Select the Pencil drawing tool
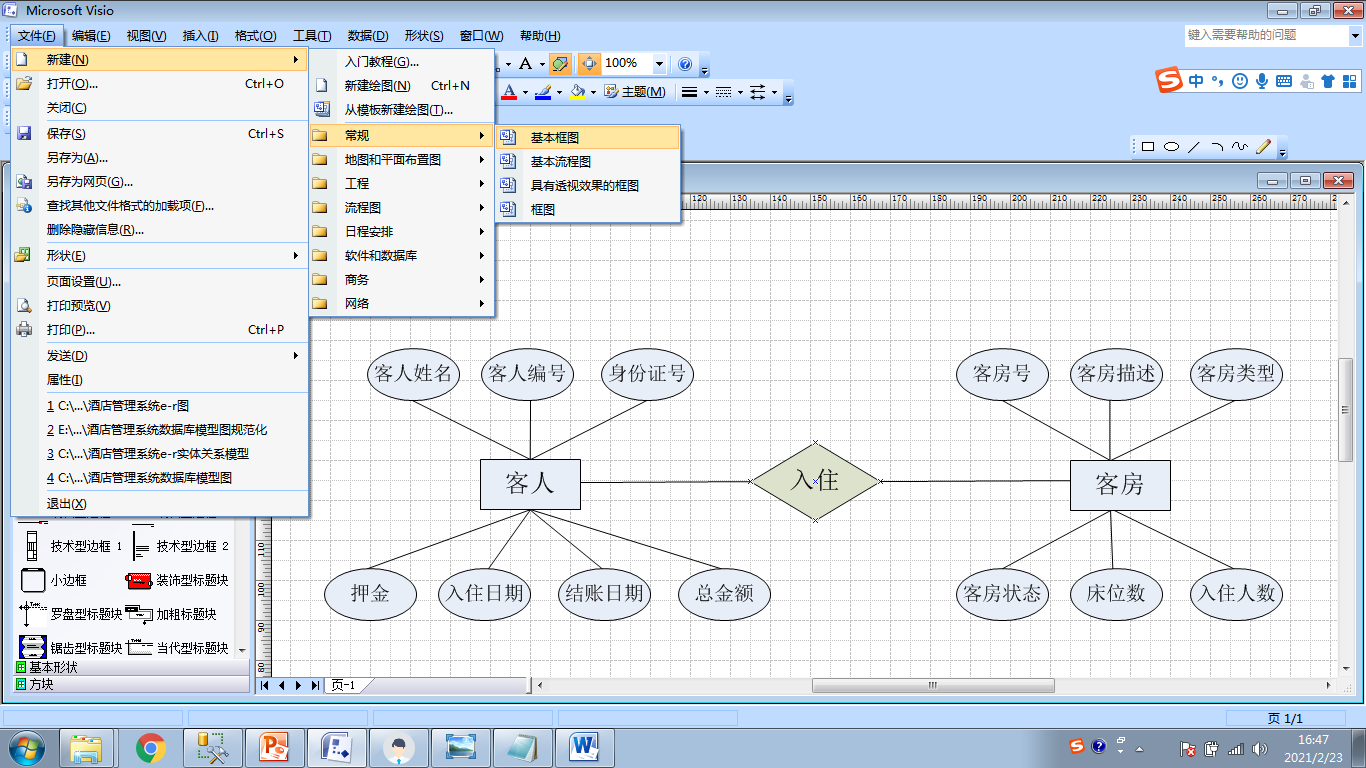This screenshot has height=768, width=1366. (x=1263, y=146)
